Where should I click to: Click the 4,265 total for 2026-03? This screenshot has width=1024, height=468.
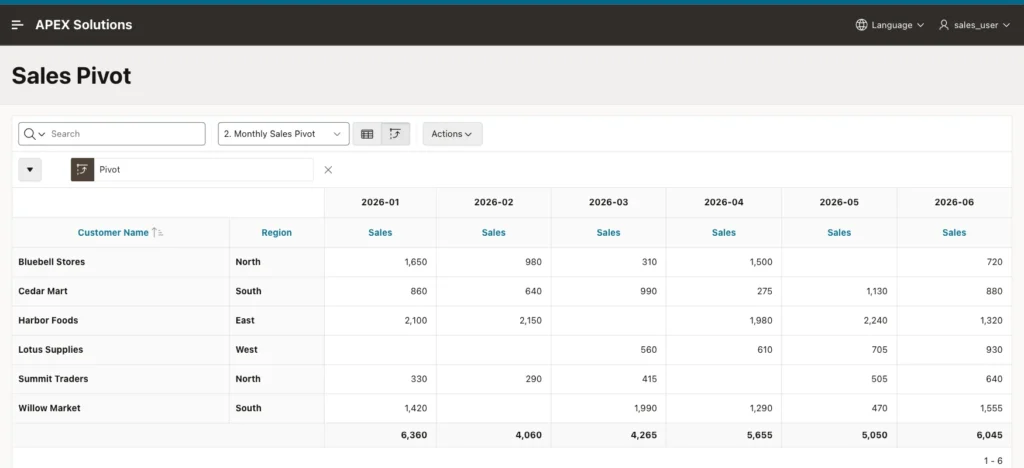(644, 435)
